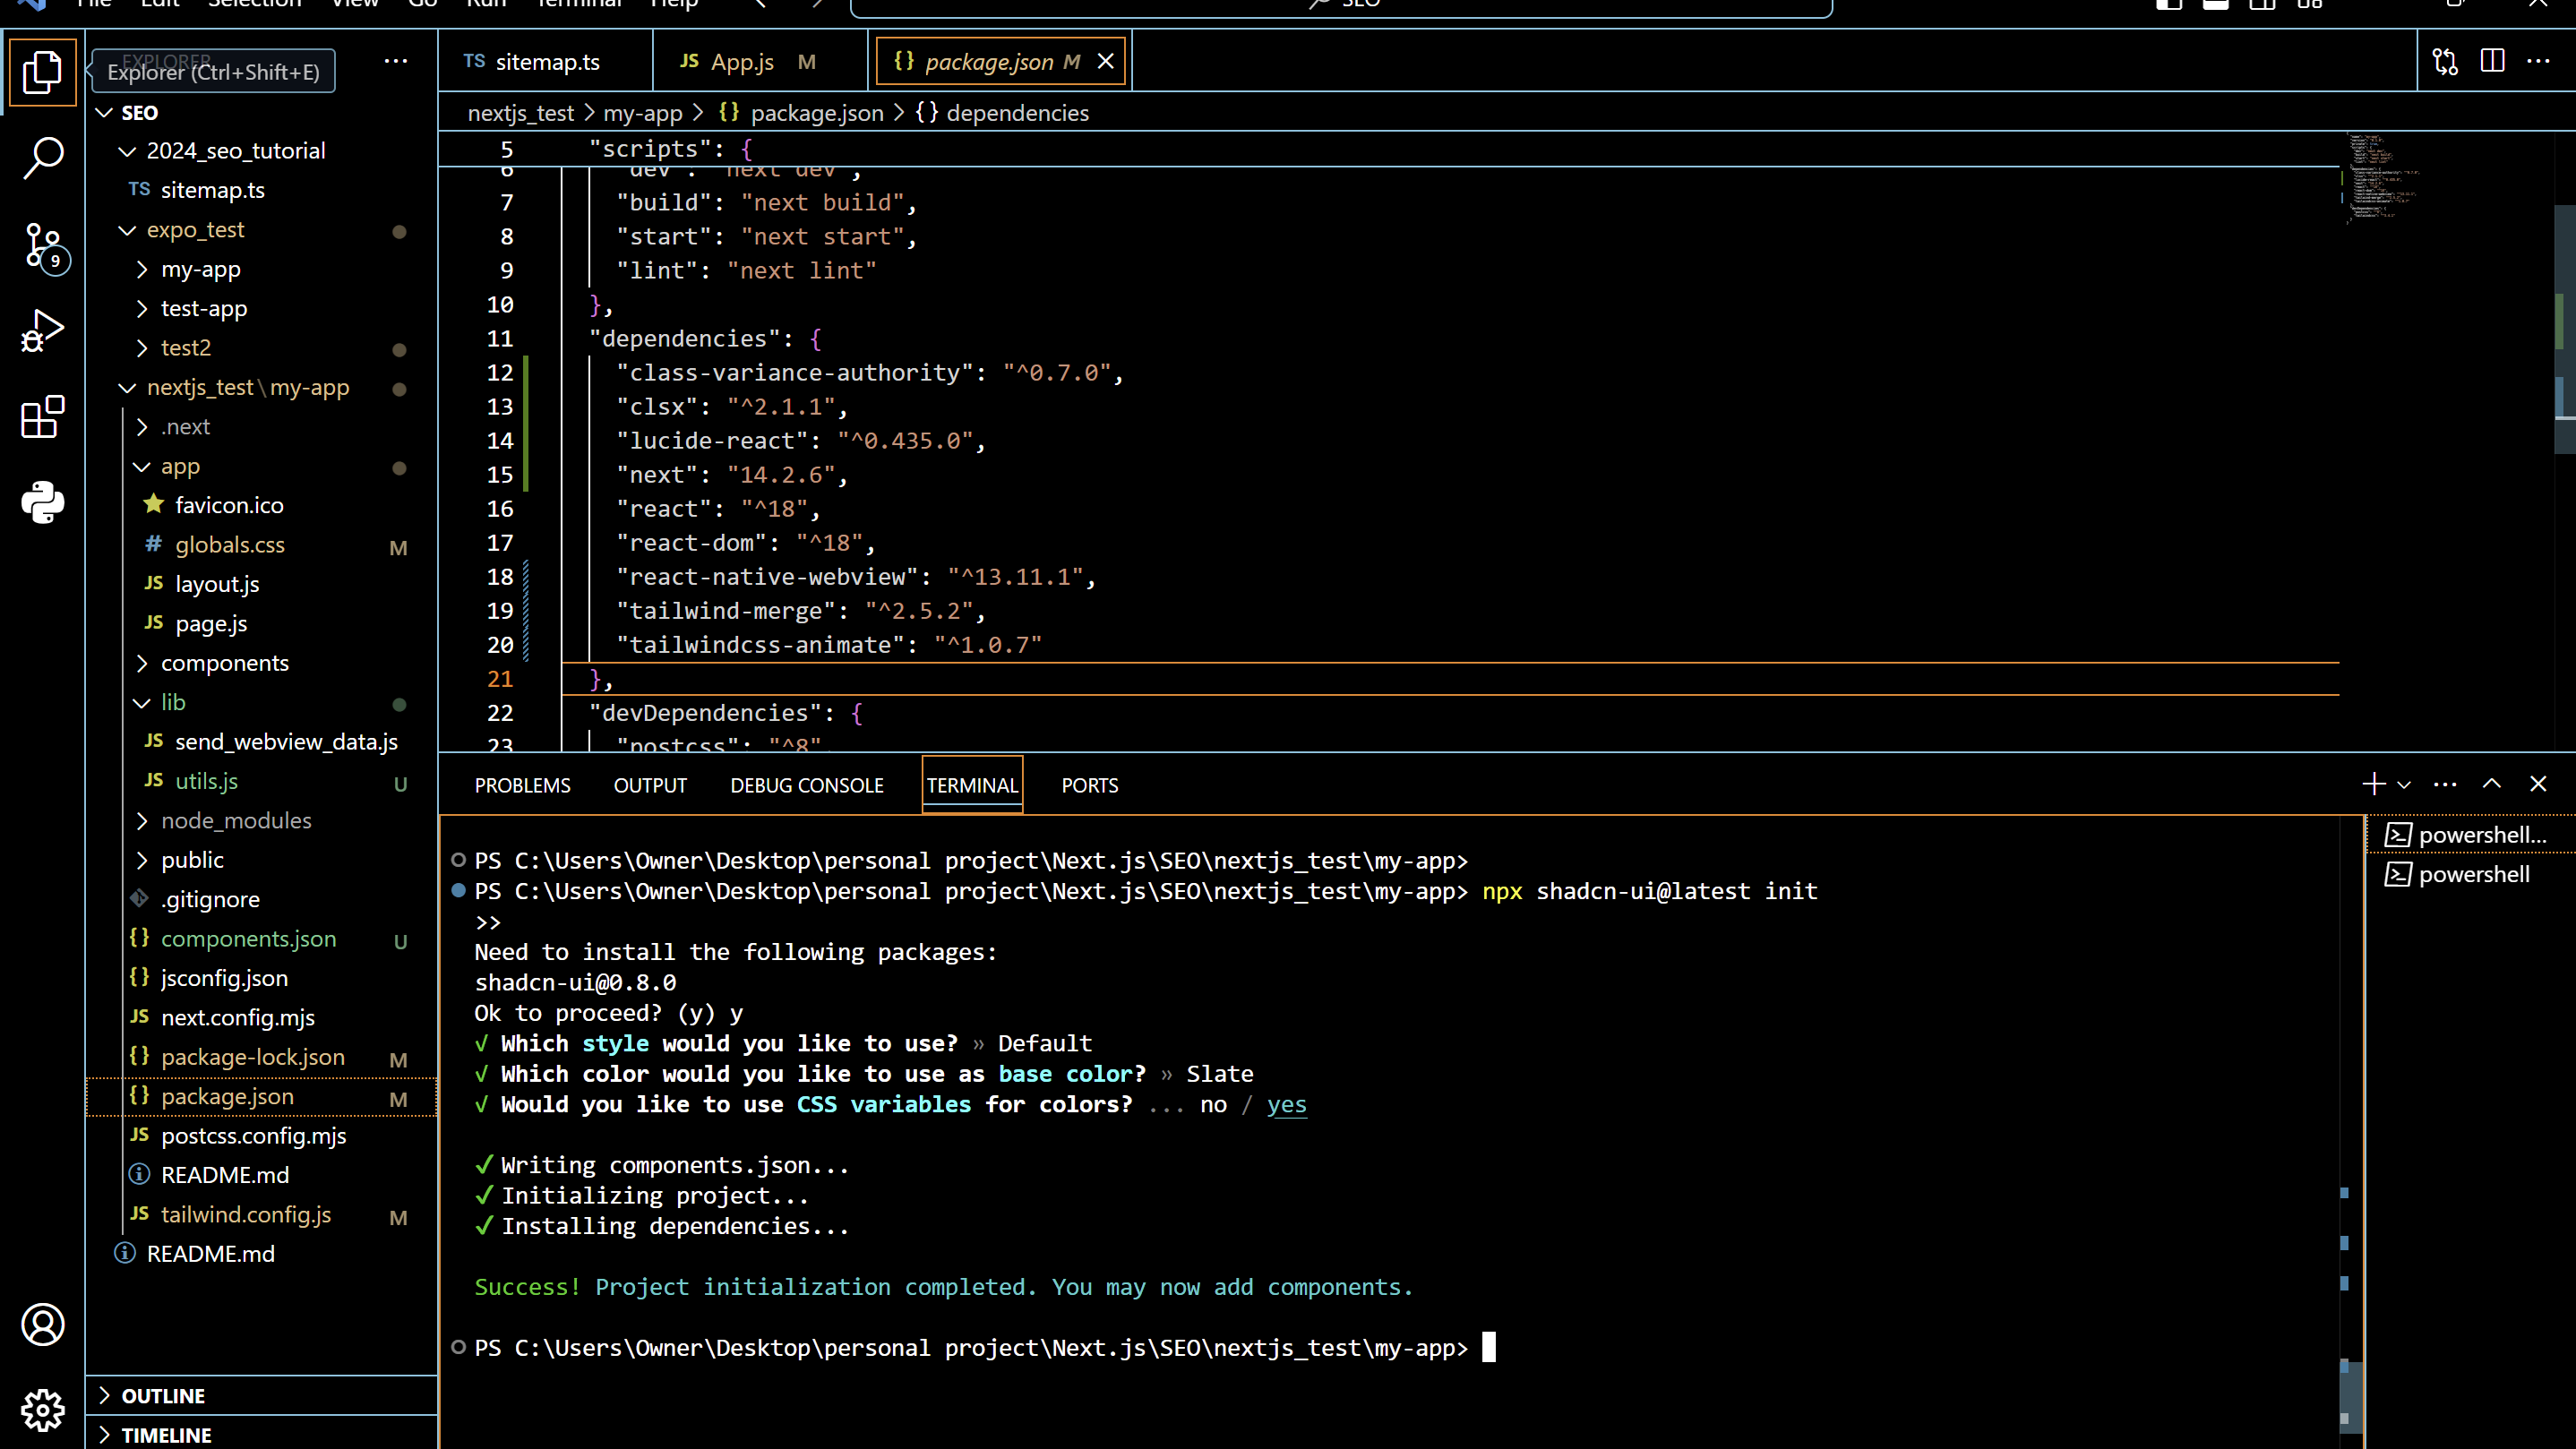
Task: Open the Accounts menu icon
Action: 43,1325
